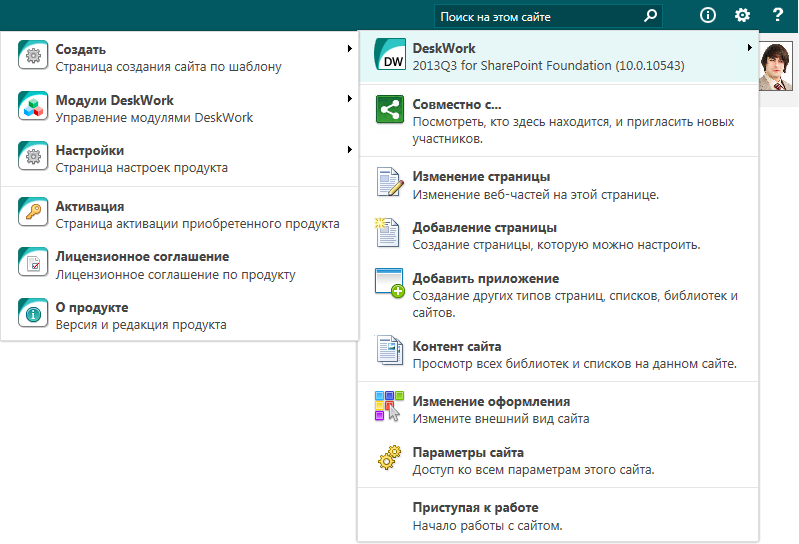Click the Модули DeskWork cubes icon
Viewport: 799px width, 544px height.
pos(33,105)
